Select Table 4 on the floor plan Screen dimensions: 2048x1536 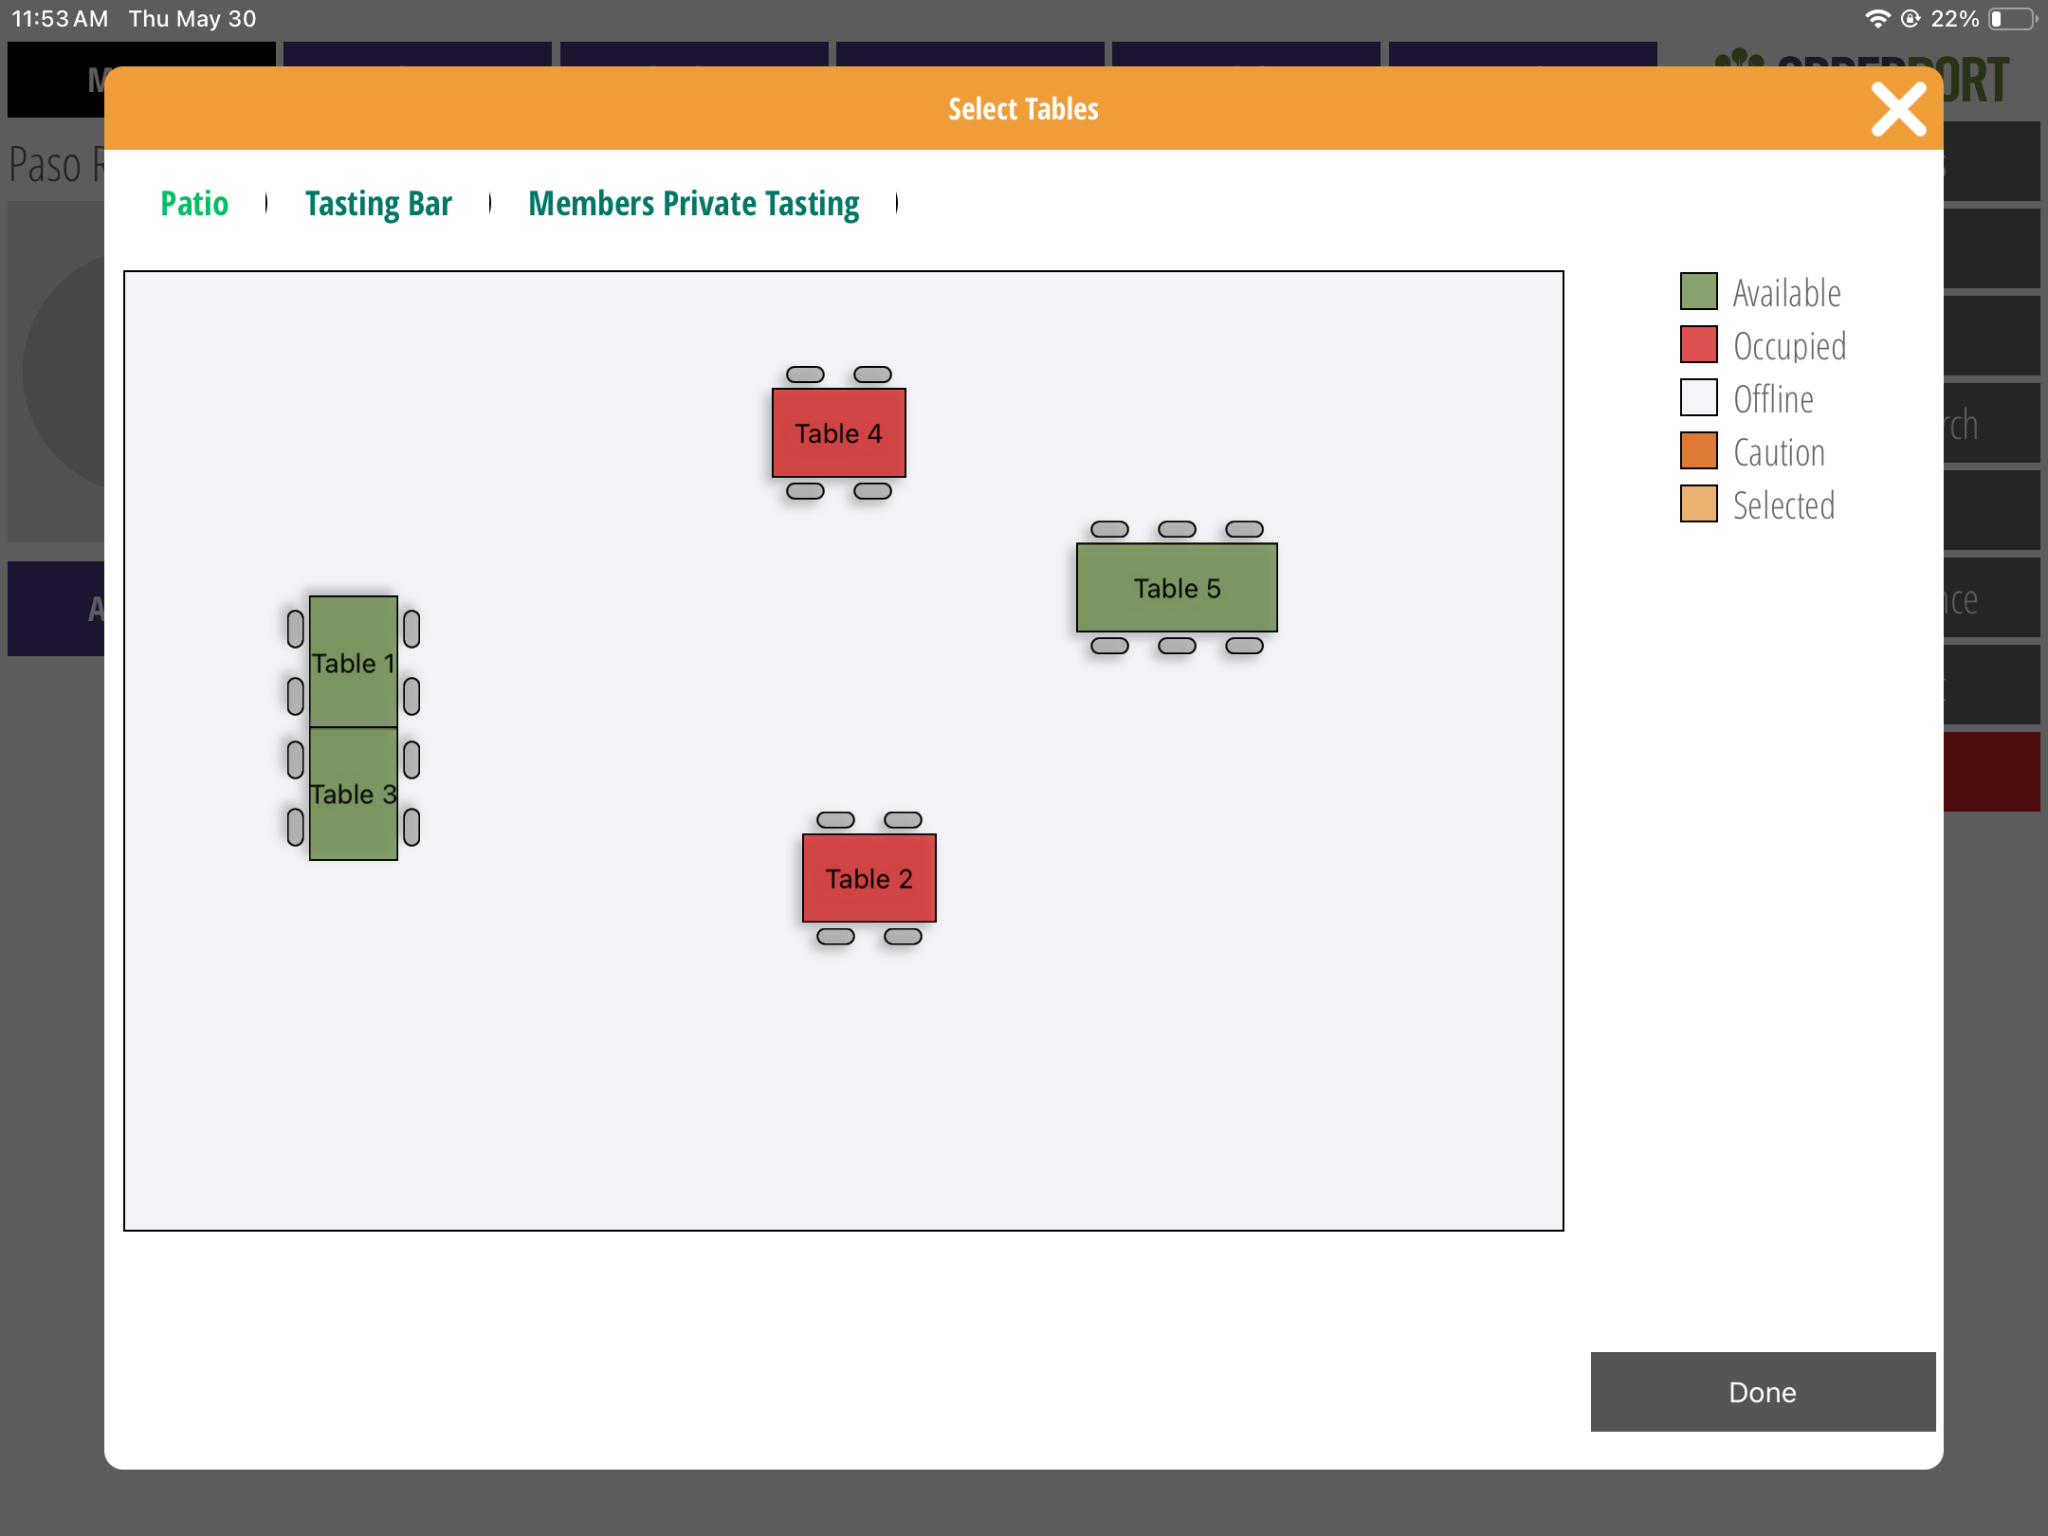pyautogui.click(x=838, y=433)
